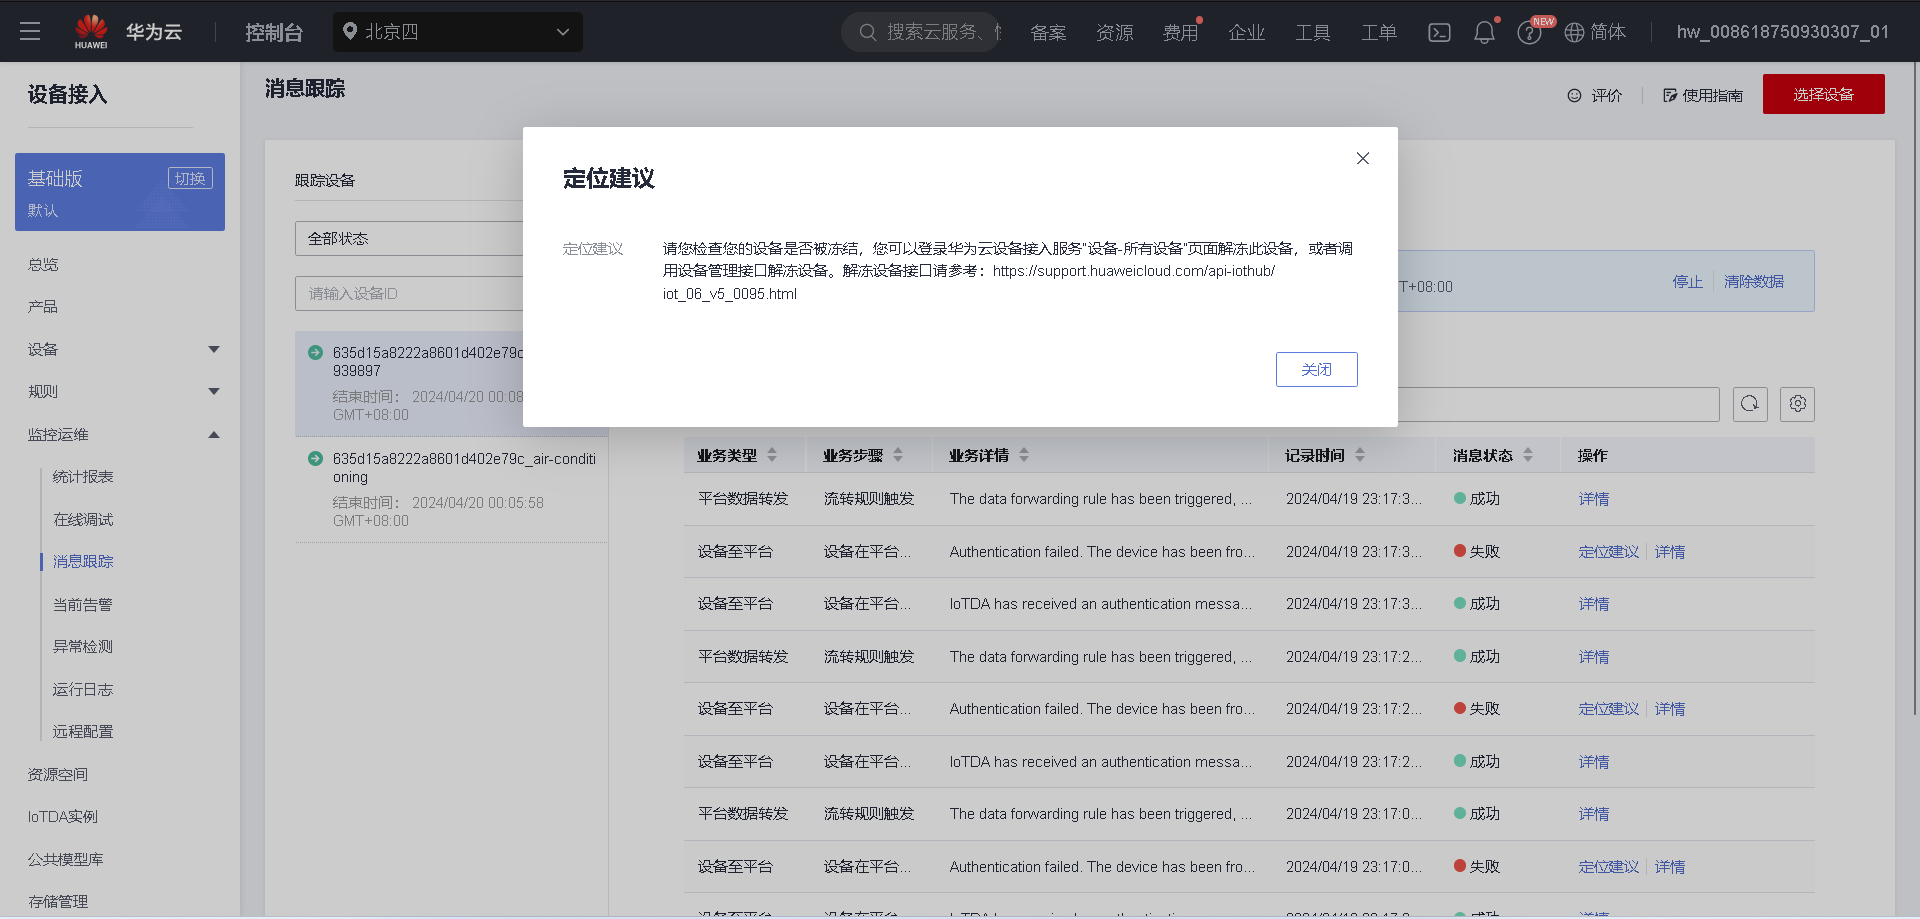Refresh the message table with the refresh icon
The image size is (1920, 919).
[1749, 404]
